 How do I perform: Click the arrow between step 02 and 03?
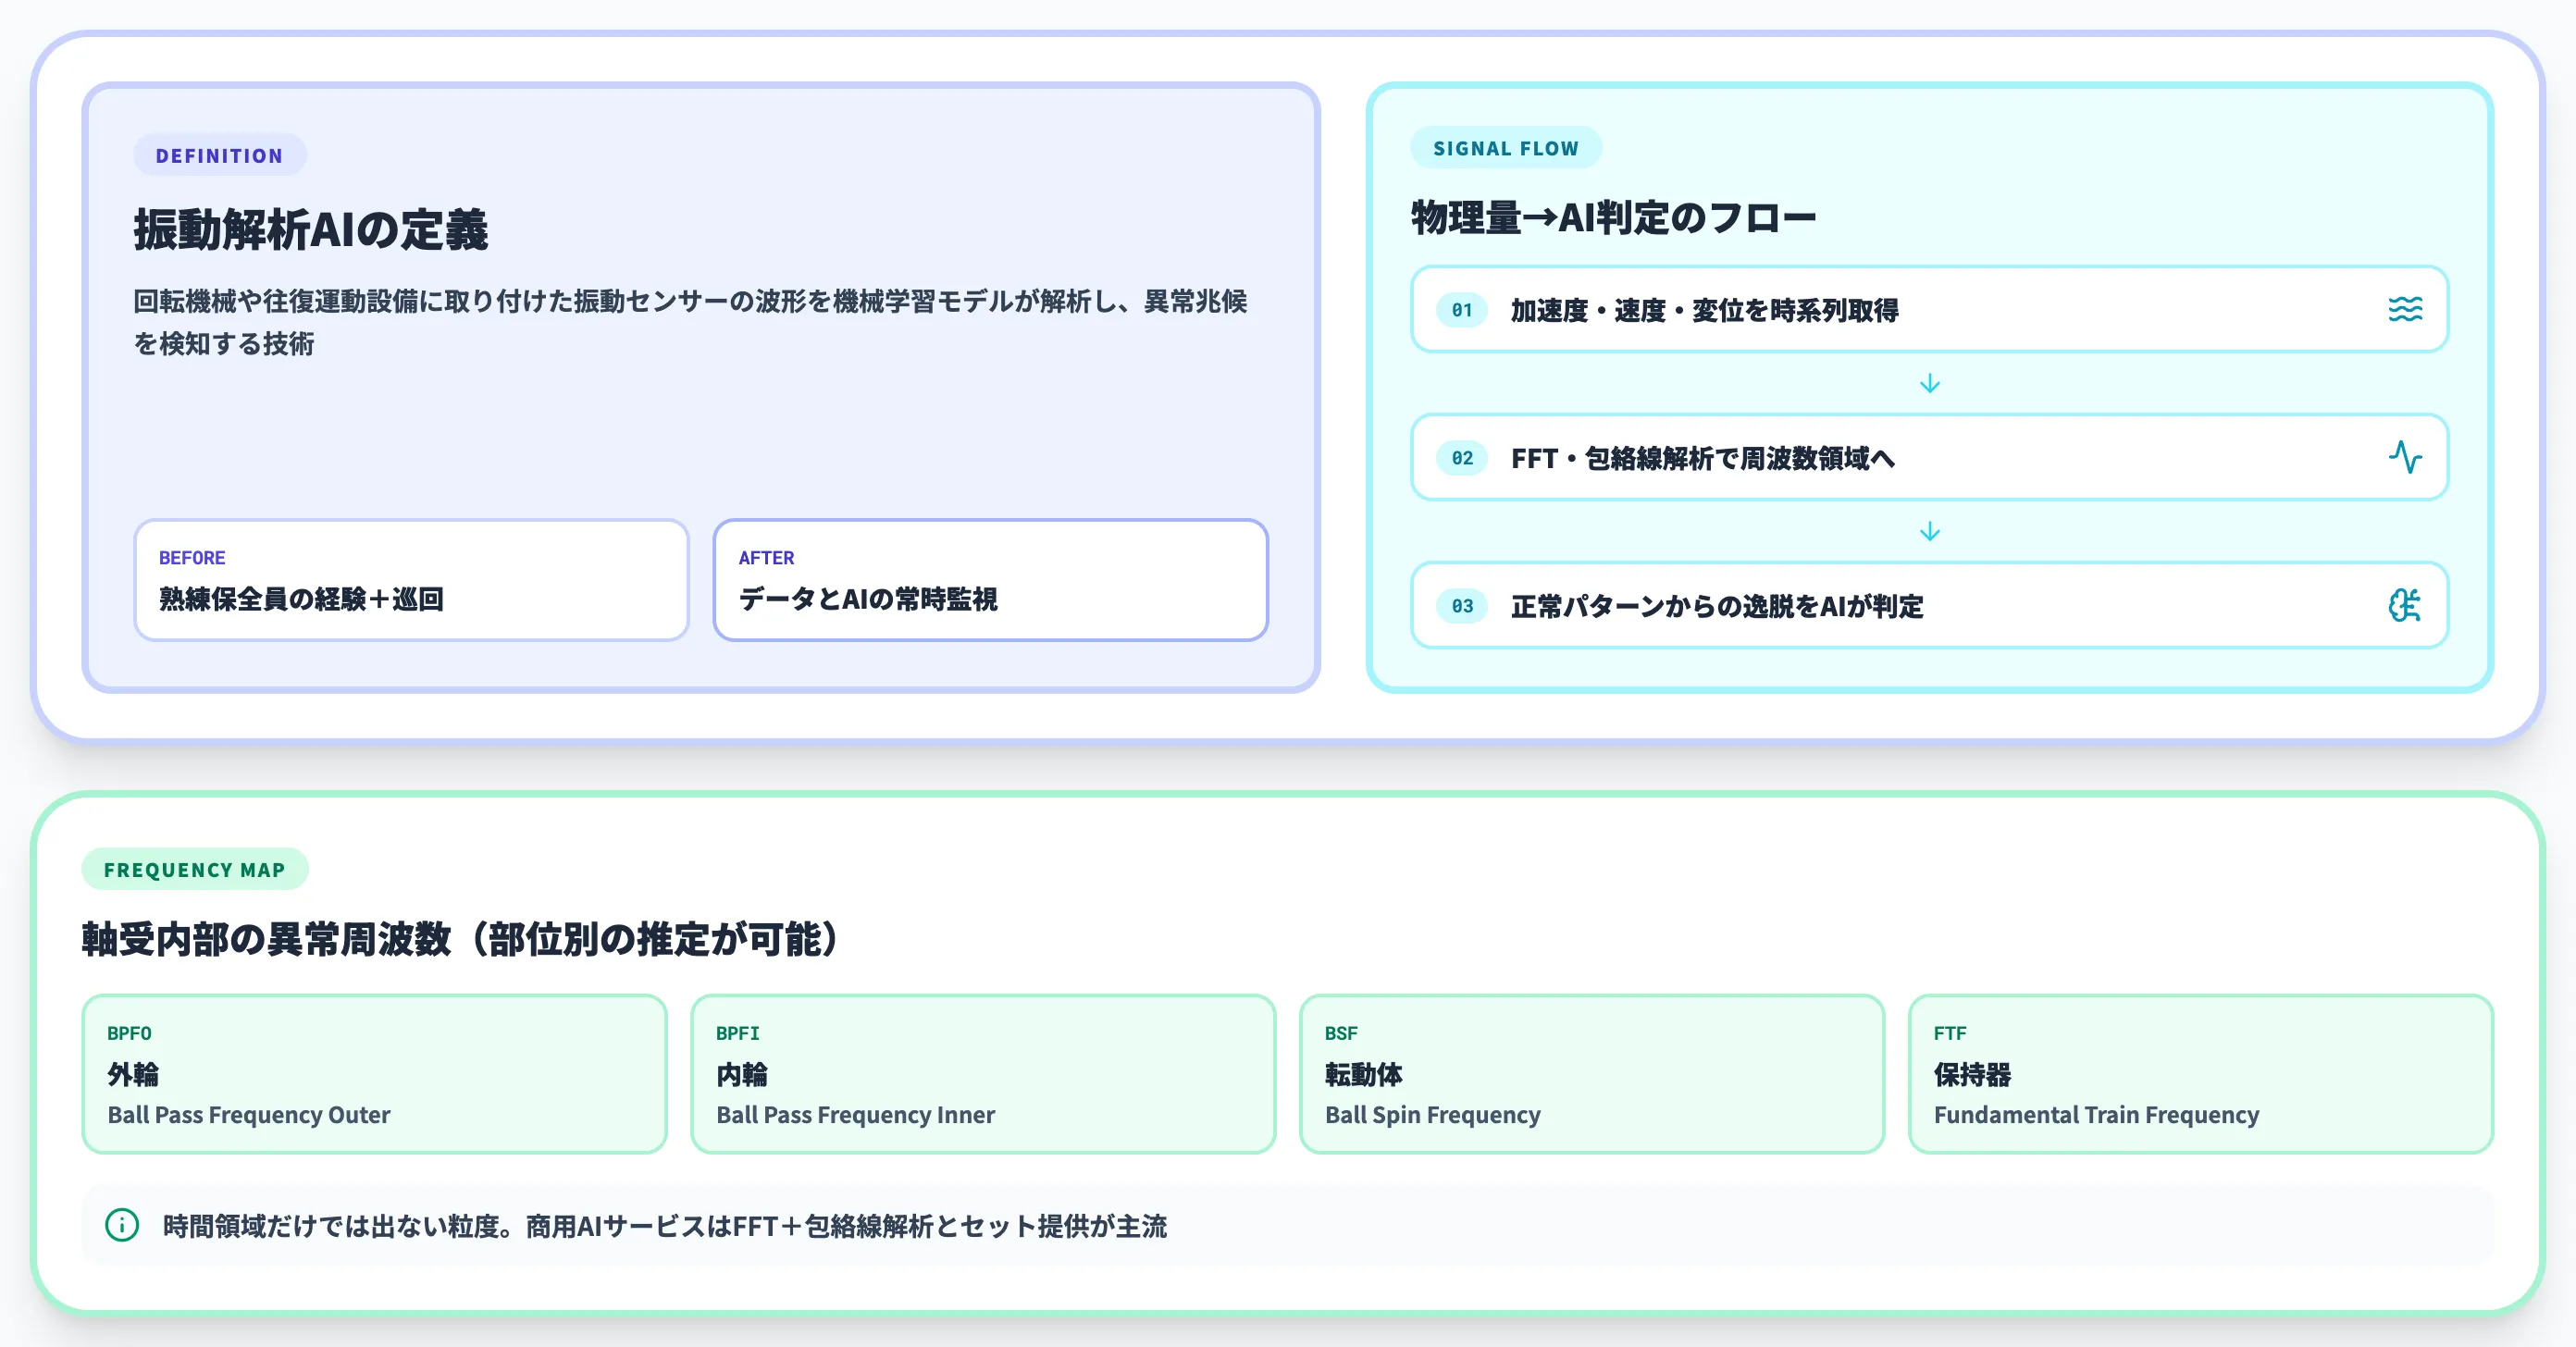click(1929, 532)
